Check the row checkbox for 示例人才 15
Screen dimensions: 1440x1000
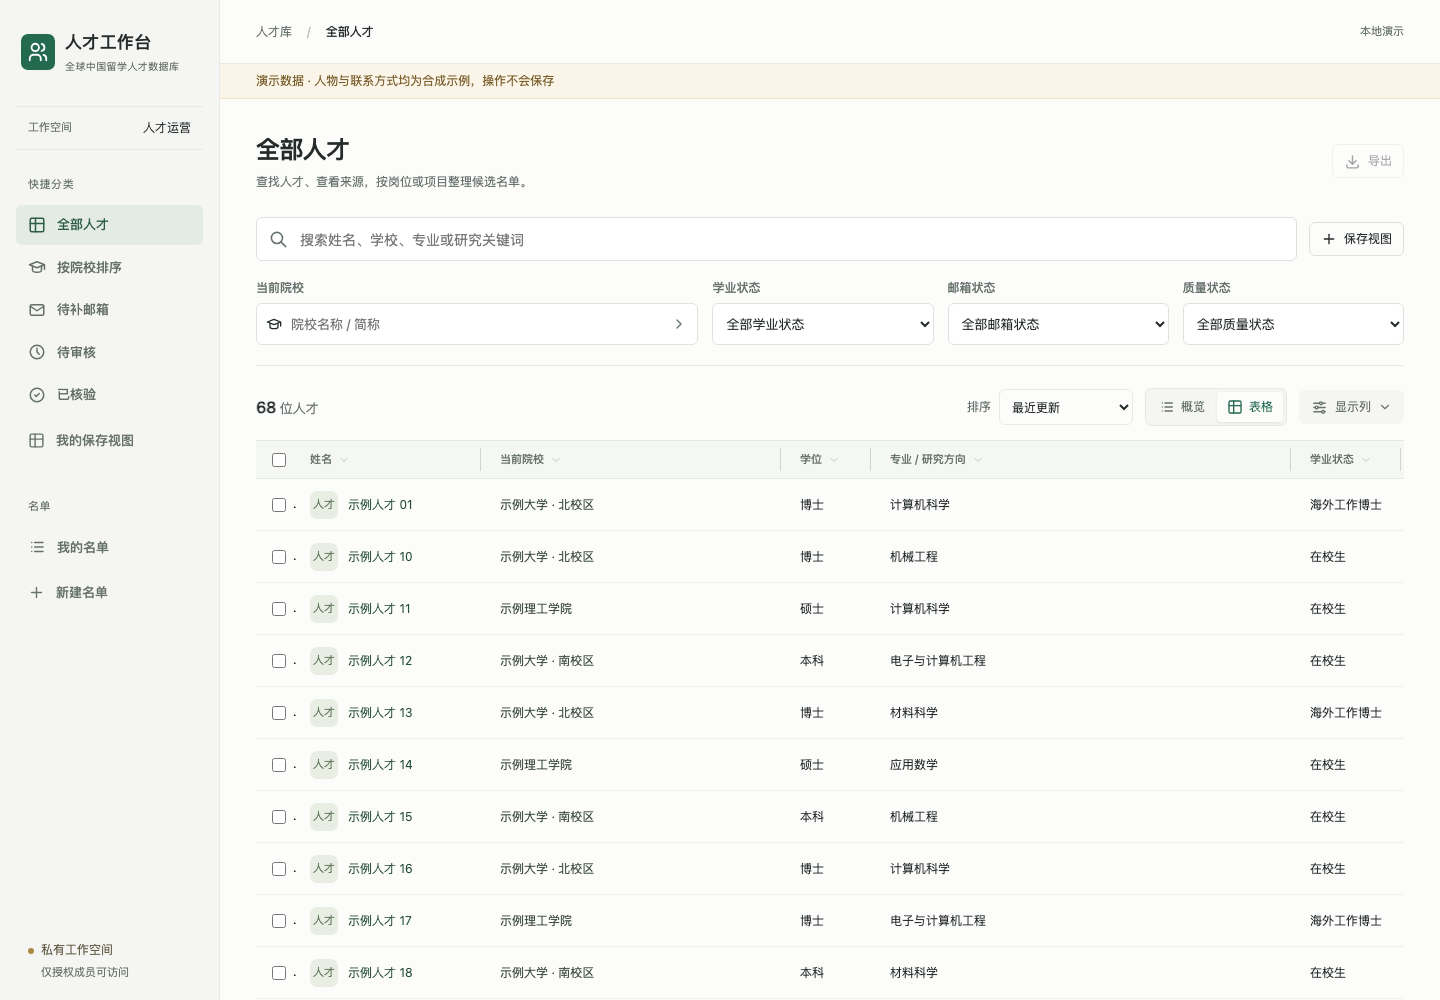click(279, 817)
